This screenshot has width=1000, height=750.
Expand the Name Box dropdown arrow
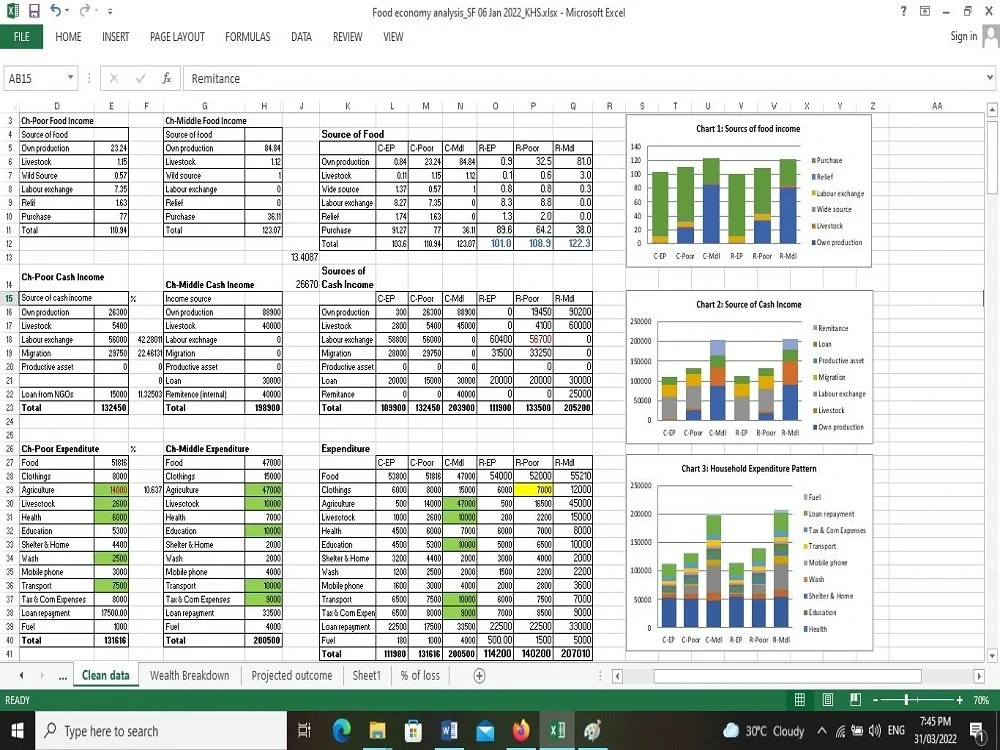click(71, 78)
